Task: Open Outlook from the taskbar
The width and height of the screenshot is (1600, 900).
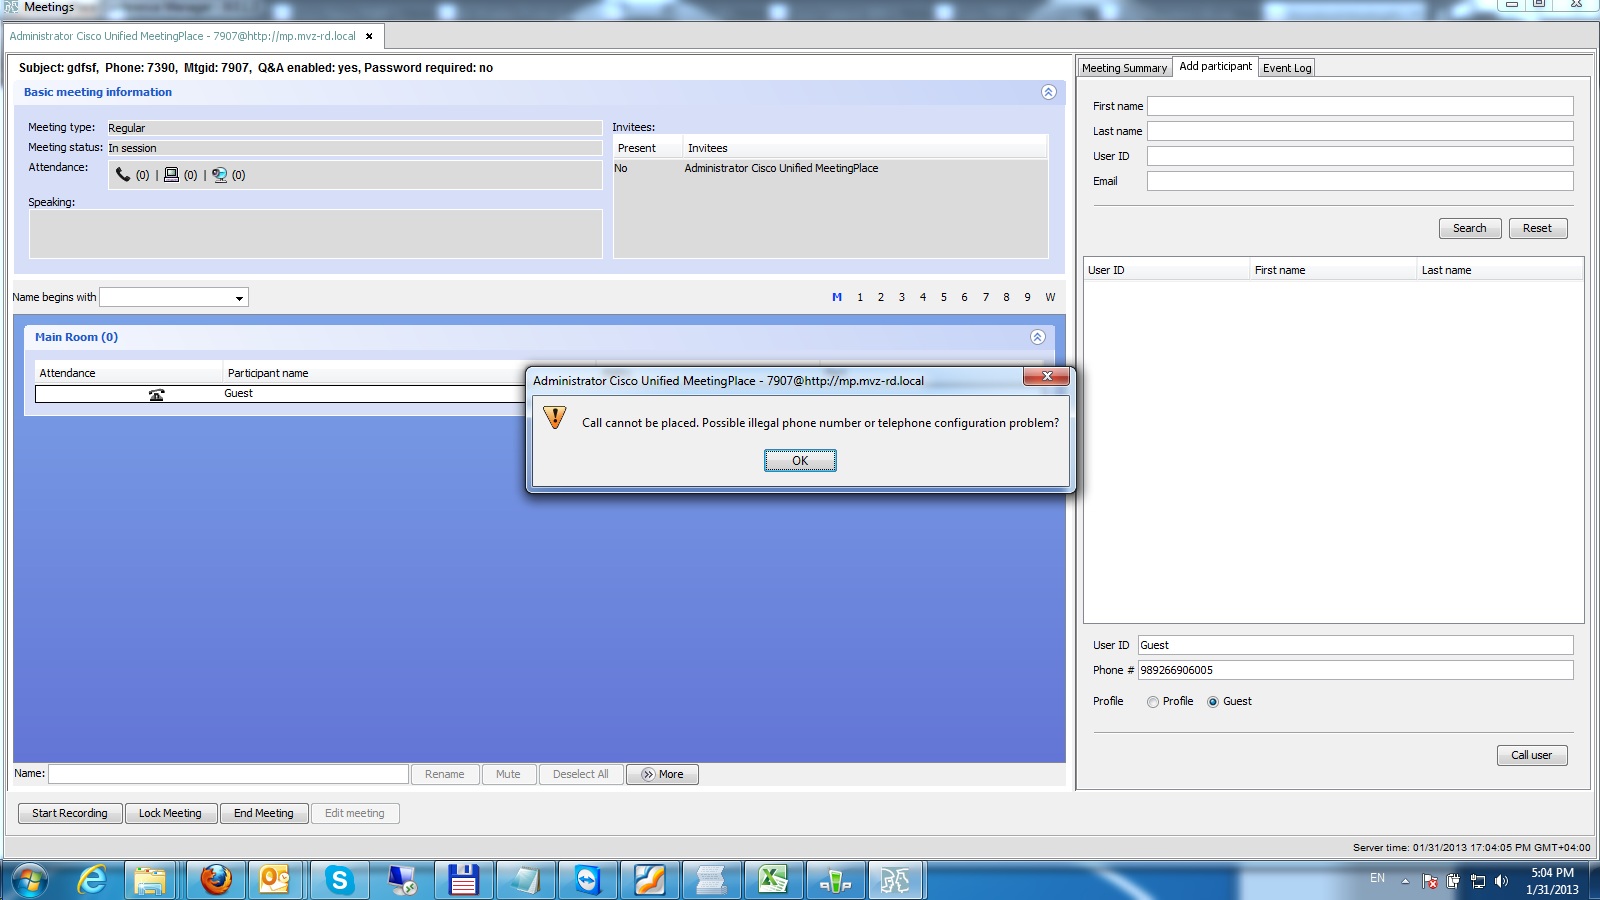Action: (x=275, y=881)
